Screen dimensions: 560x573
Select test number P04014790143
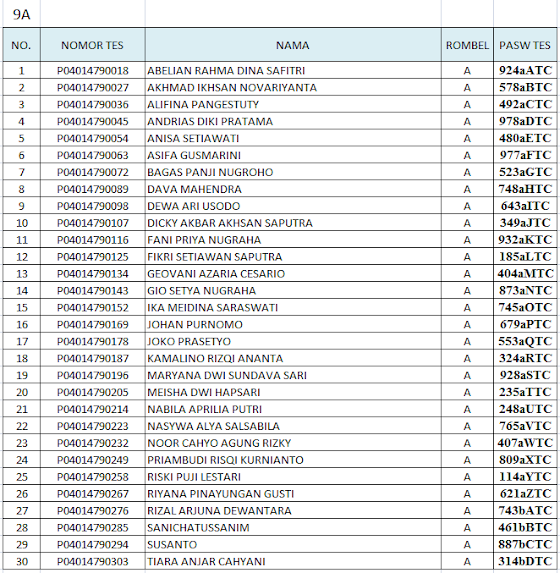pos(93,291)
